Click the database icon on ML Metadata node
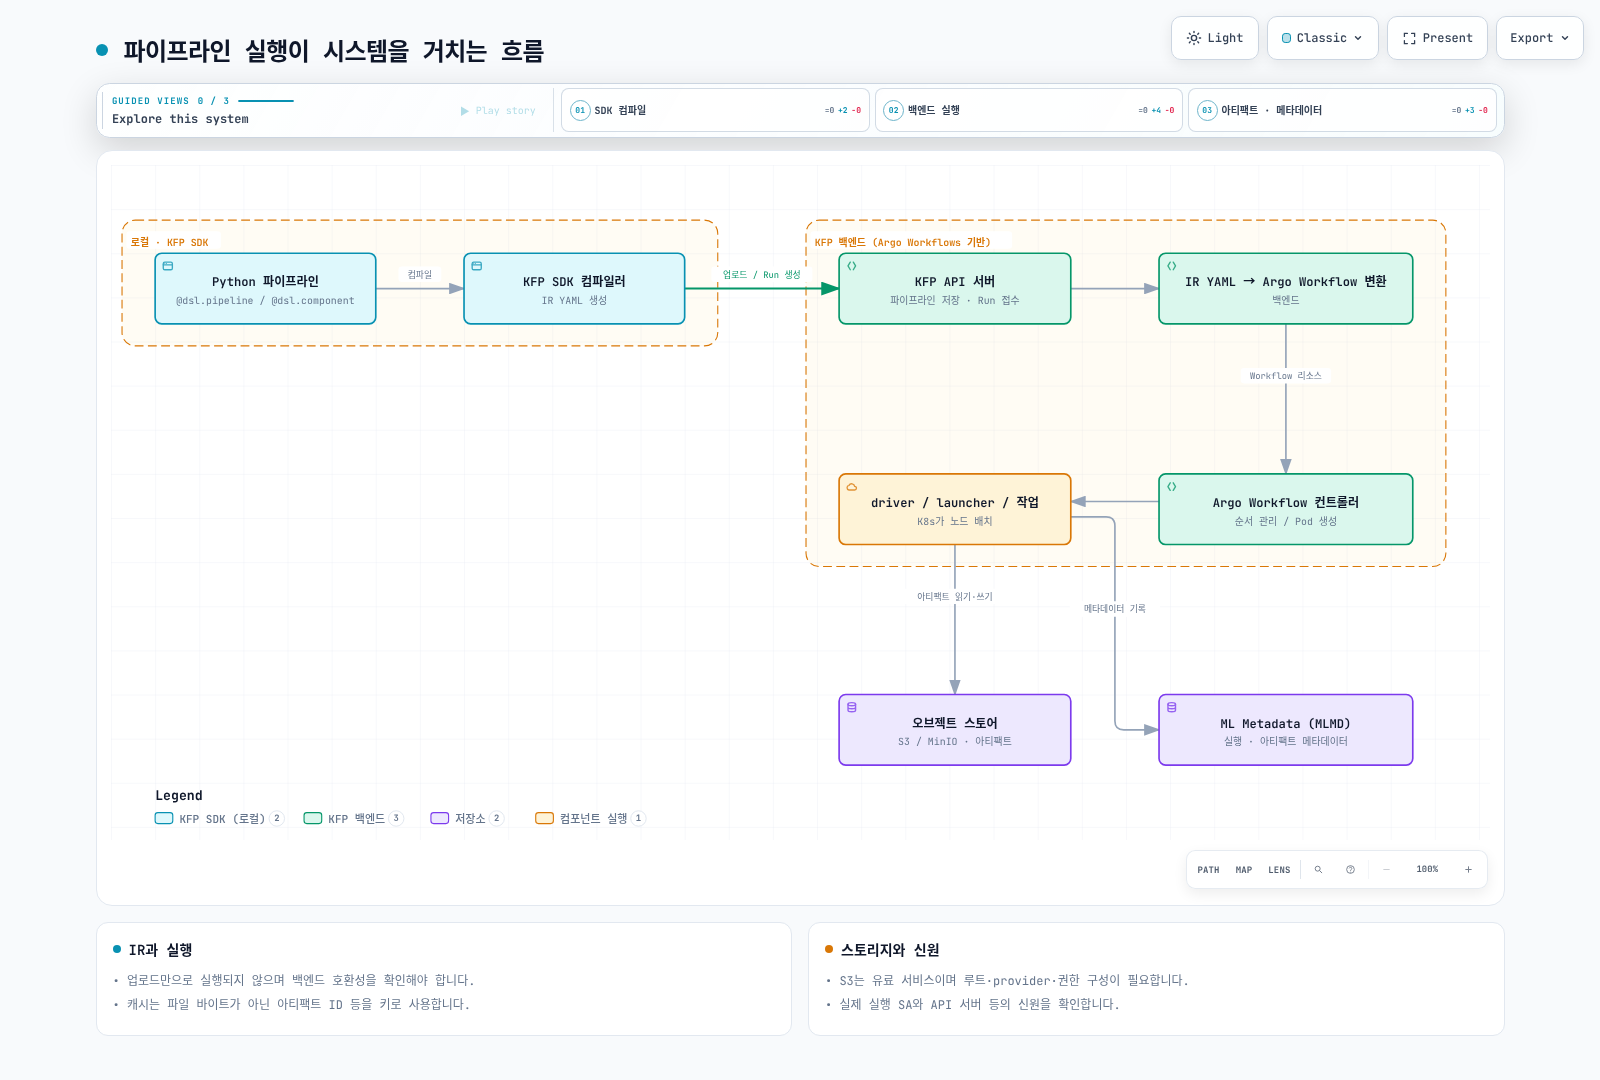The width and height of the screenshot is (1600, 1080). (x=1172, y=707)
